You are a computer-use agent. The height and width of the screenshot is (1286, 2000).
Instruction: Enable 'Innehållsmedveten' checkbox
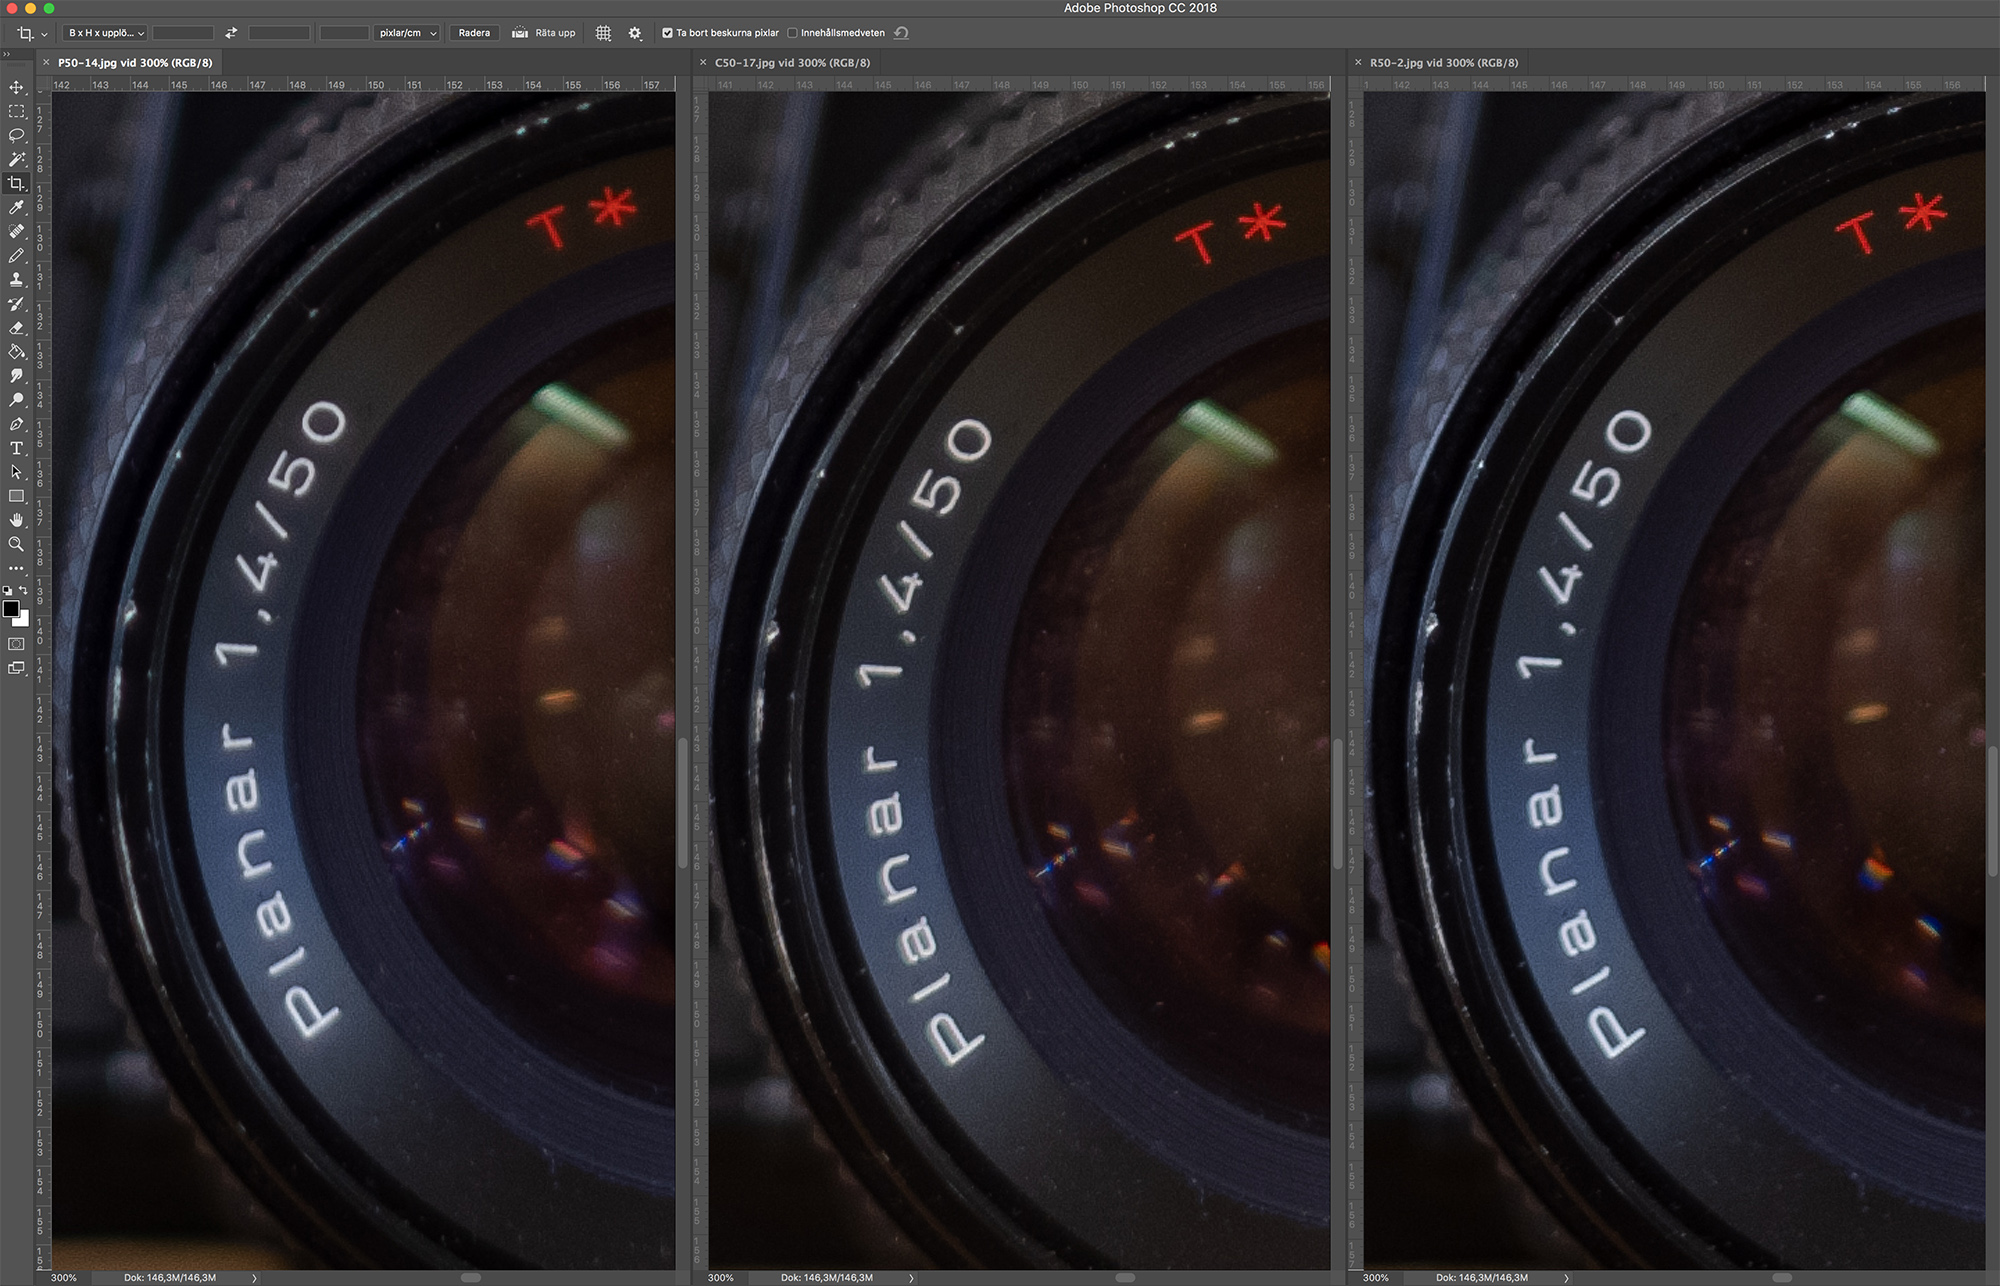pos(792,33)
